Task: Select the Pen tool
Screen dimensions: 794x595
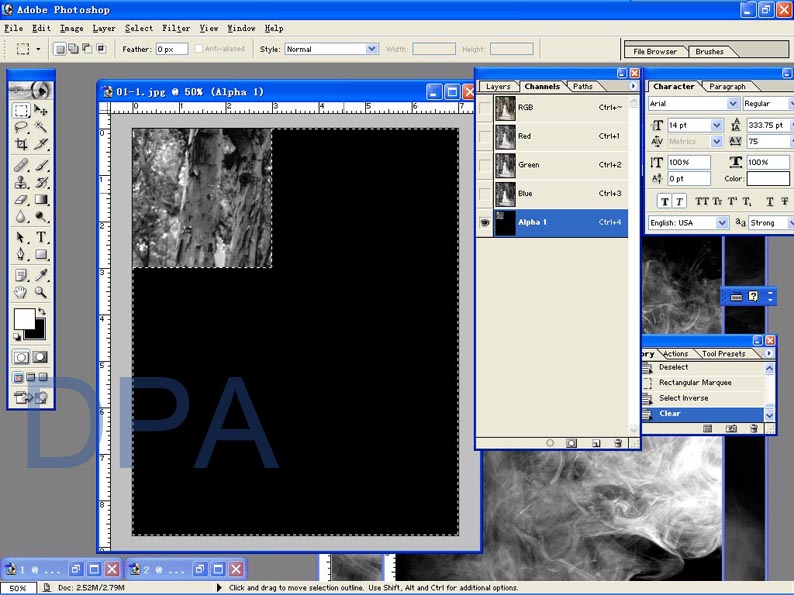Action: point(21,254)
